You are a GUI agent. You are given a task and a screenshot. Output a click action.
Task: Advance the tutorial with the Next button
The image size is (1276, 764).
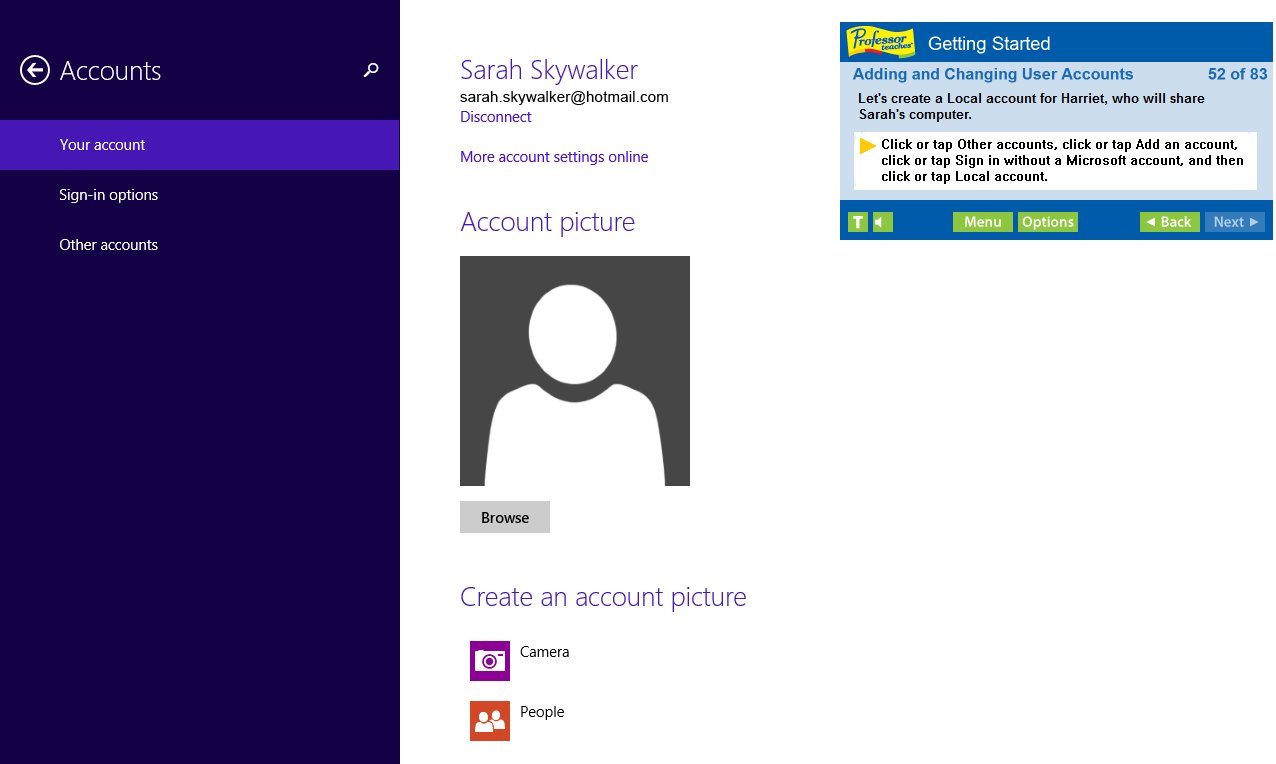click(1235, 221)
